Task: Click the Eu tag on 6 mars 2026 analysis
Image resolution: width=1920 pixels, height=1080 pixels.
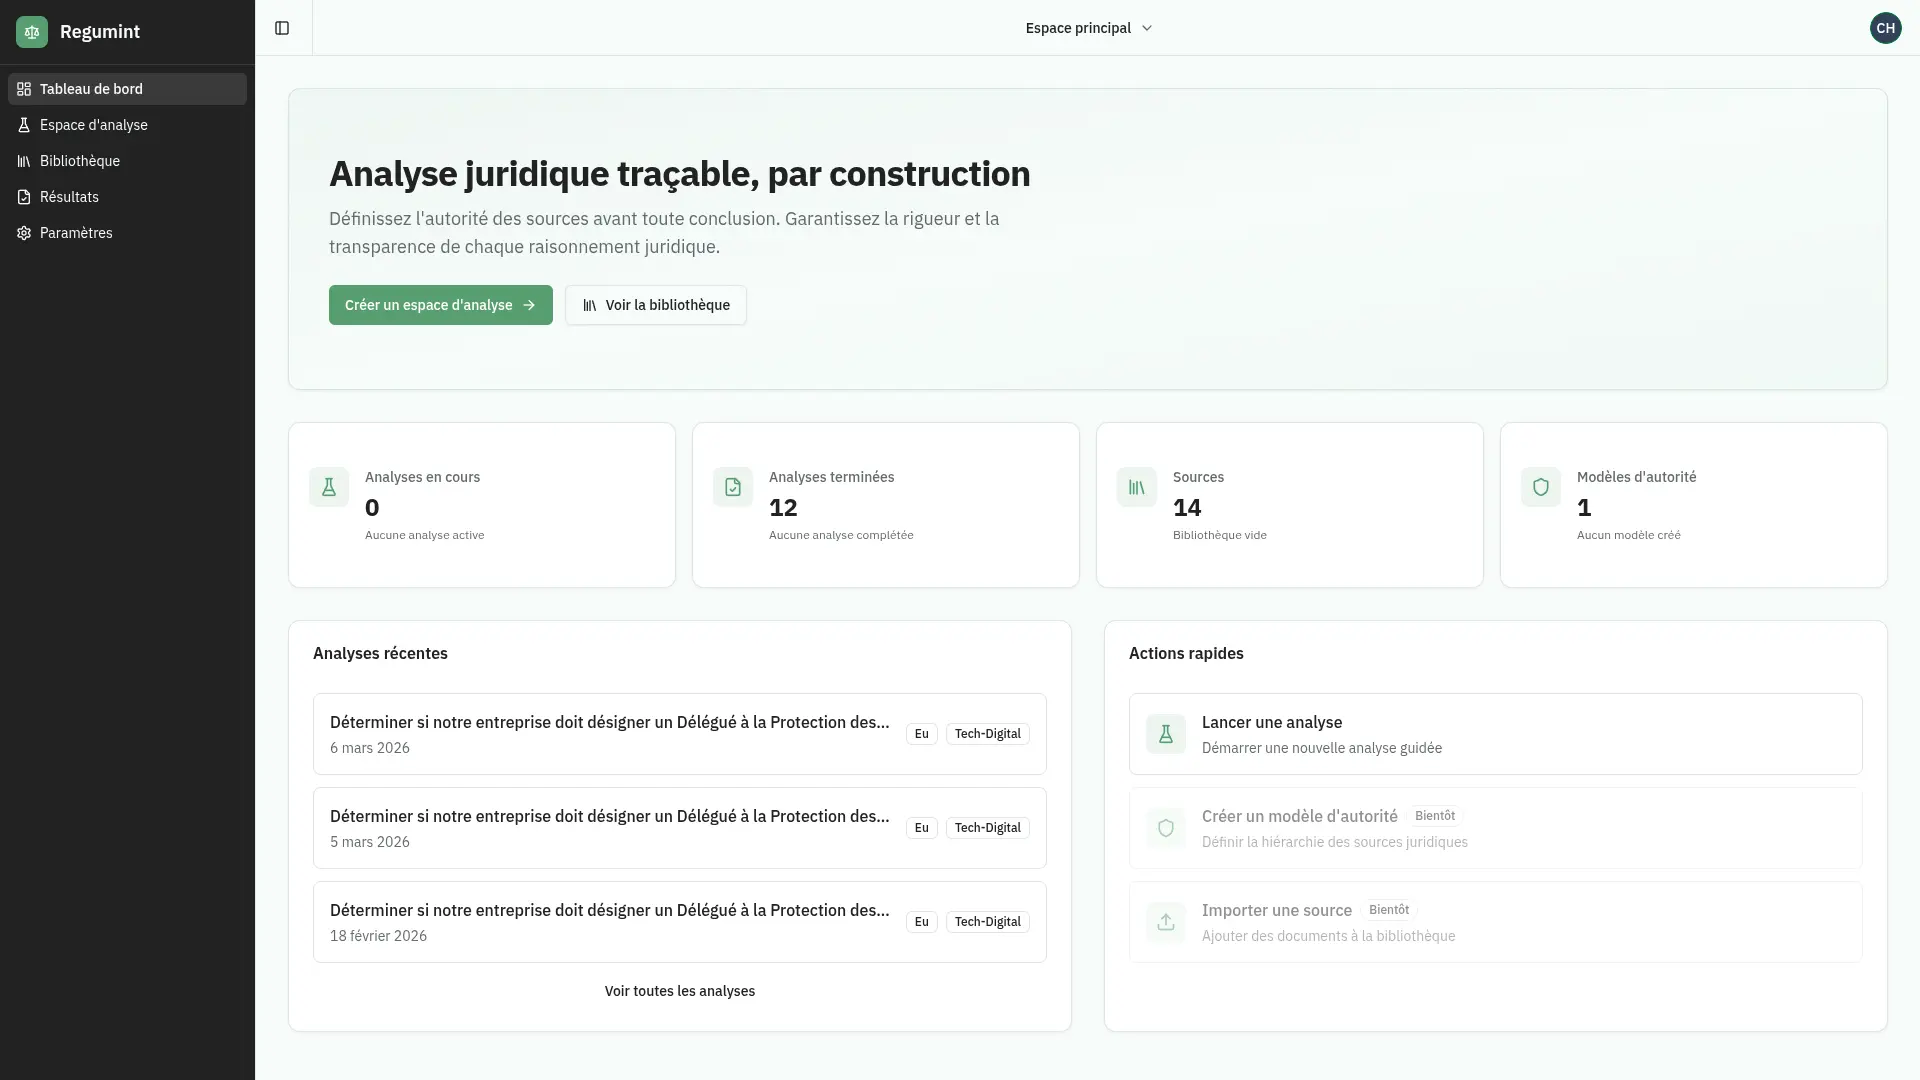Action: click(x=922, y=734)
